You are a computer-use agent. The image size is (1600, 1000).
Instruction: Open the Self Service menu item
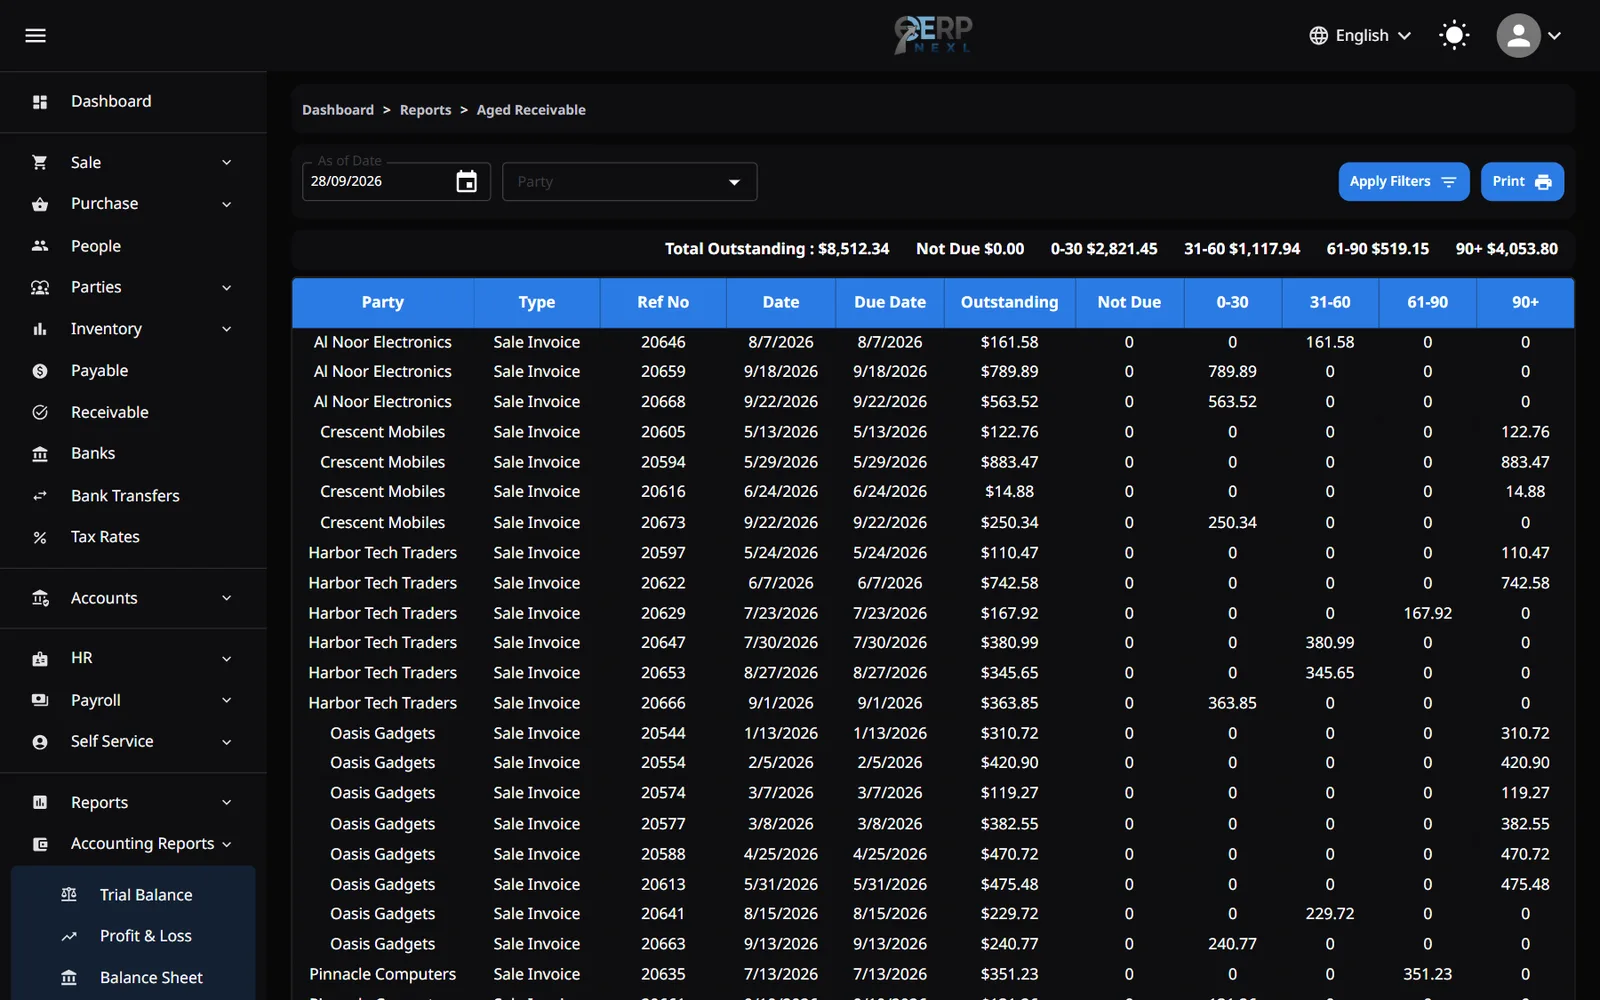tap(133, 742)
